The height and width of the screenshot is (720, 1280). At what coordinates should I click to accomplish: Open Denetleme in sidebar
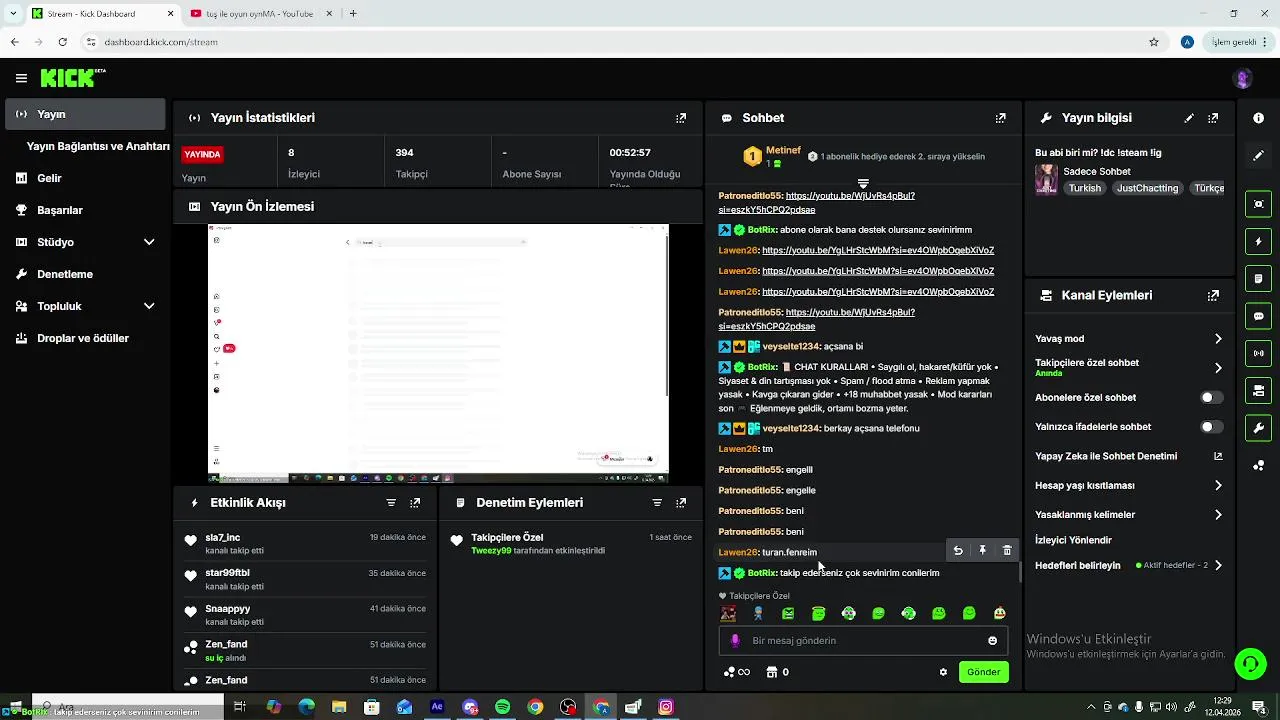pos(65,274)
